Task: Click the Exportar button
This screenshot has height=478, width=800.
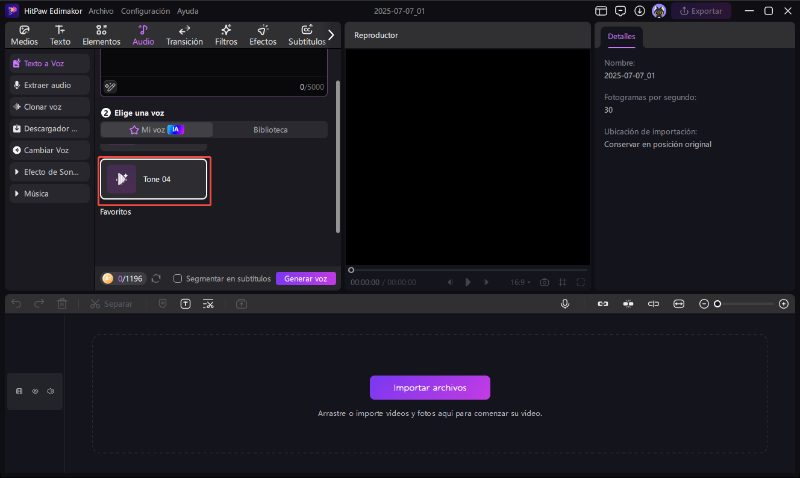Action: (701, 11)
